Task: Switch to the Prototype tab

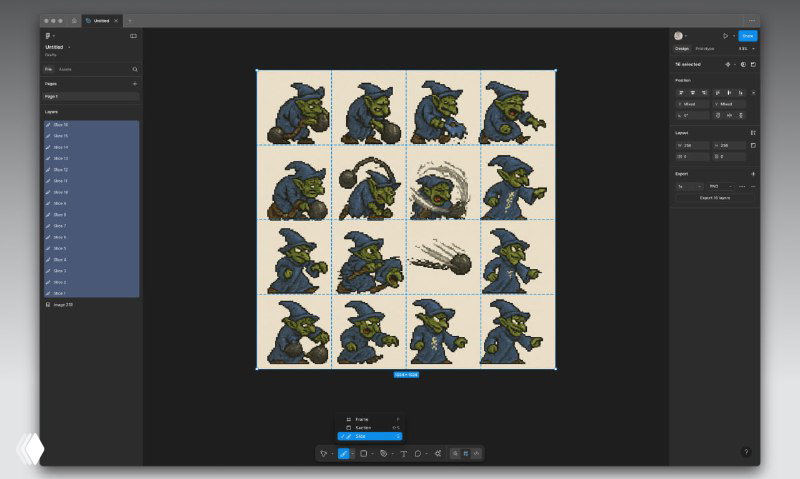Action: pos(705,49)
